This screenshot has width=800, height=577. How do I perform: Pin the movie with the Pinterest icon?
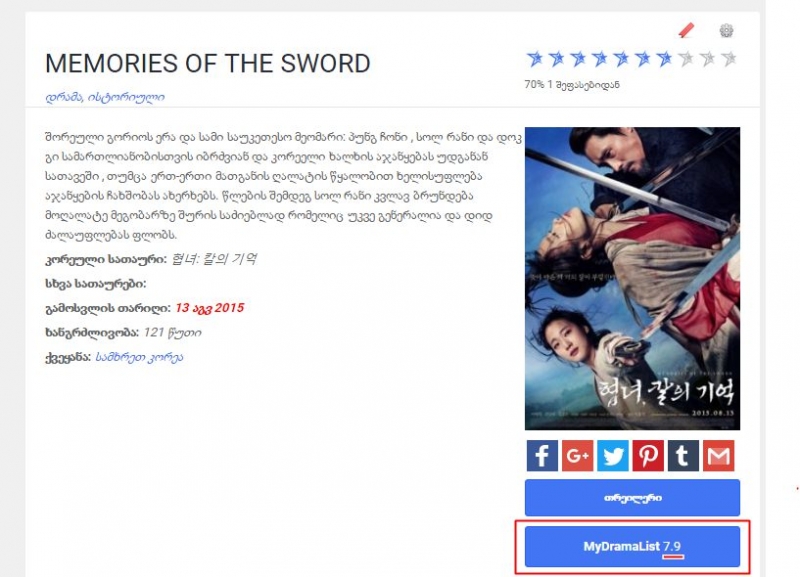648,456
